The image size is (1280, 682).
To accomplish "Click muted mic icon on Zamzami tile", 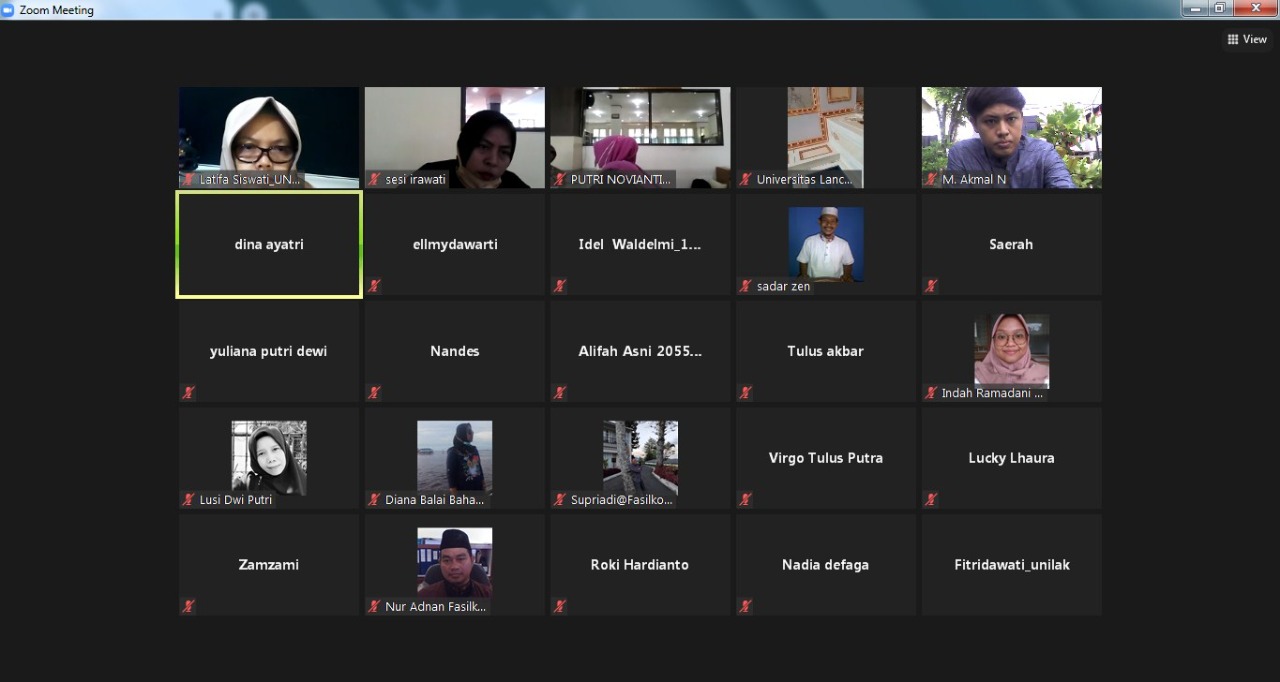I will (188, 606).
